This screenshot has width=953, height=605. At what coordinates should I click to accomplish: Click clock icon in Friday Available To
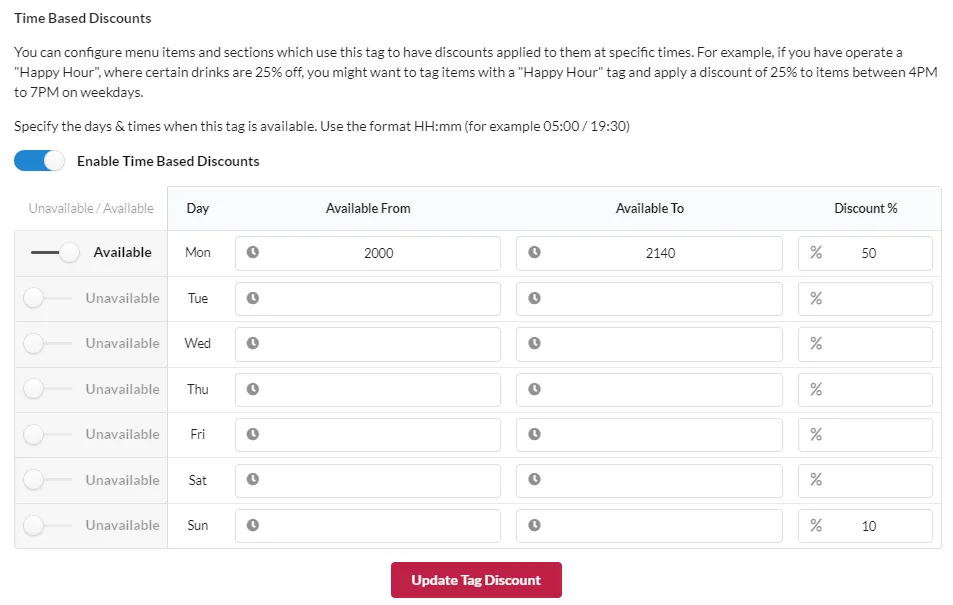pyautogui.click(x=534, y=434)
